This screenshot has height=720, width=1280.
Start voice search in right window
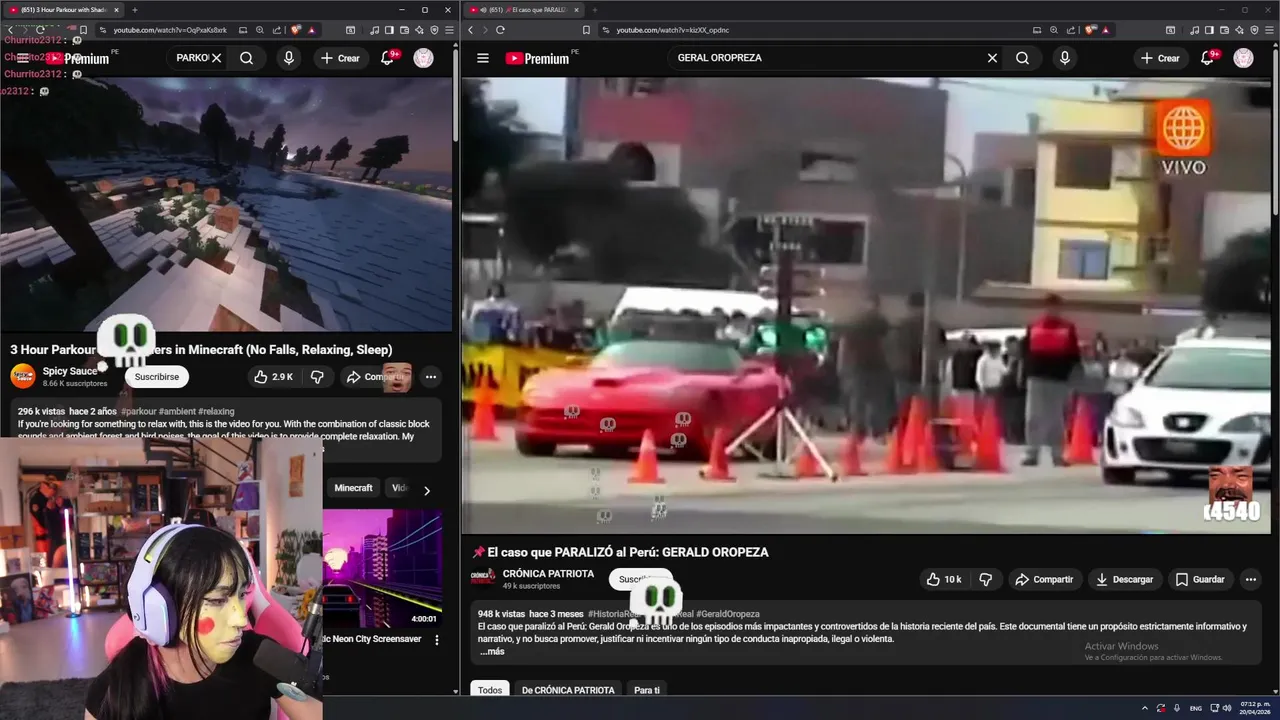(1064, 58)
